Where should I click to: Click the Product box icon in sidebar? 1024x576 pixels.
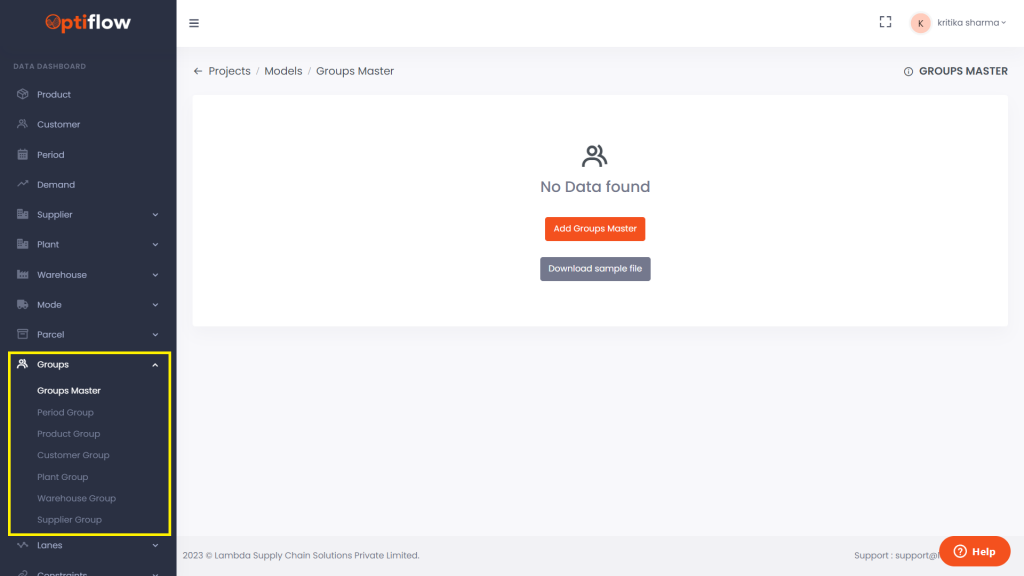22,94
